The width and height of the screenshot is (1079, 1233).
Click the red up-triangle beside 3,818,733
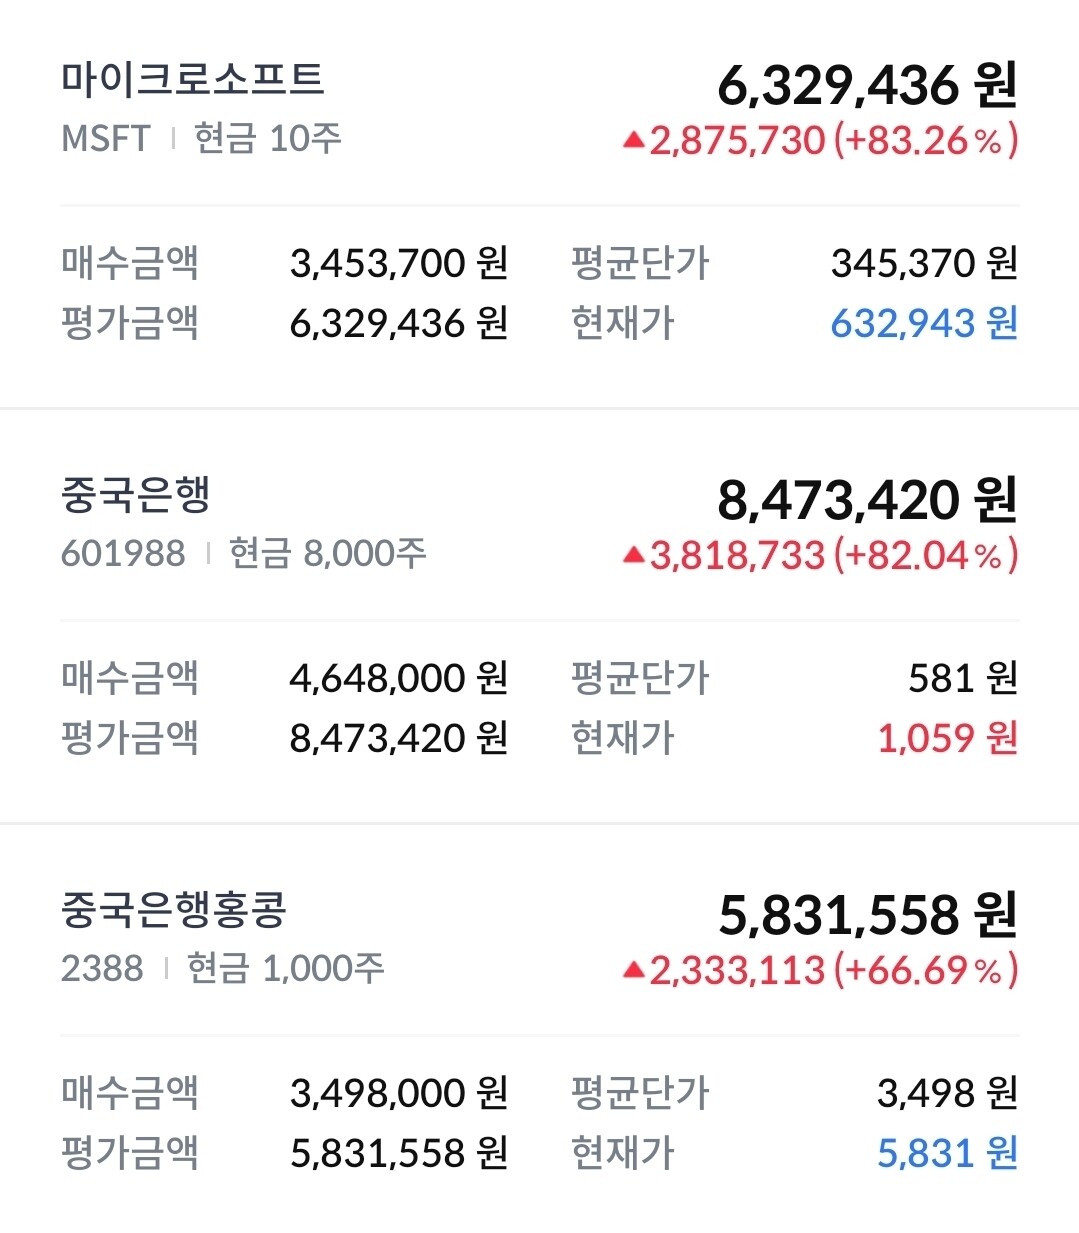coord(632,555)
